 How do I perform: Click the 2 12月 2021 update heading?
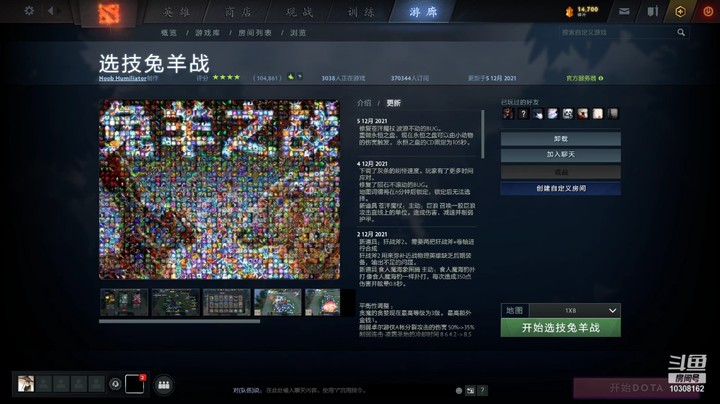[x=372, y=234]
